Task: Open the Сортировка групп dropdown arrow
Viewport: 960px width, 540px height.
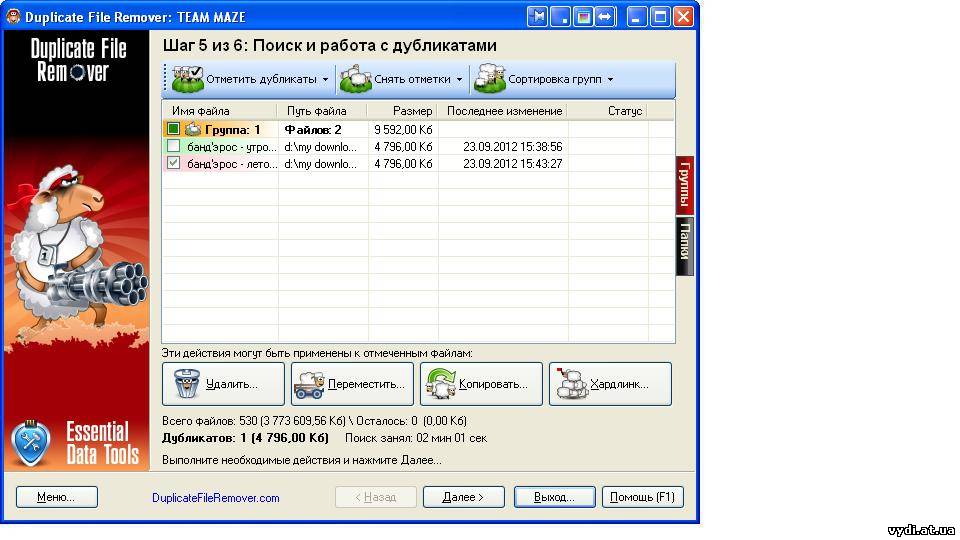Action: 610,80
